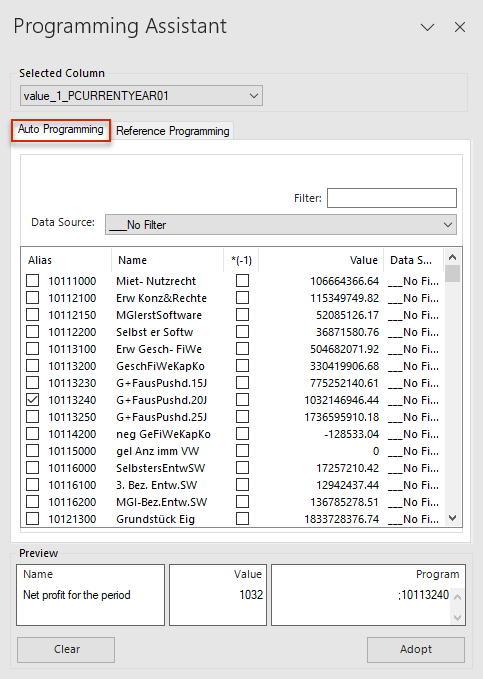
Task: Switch to Auto Programming tab
Action: [61, 129]
